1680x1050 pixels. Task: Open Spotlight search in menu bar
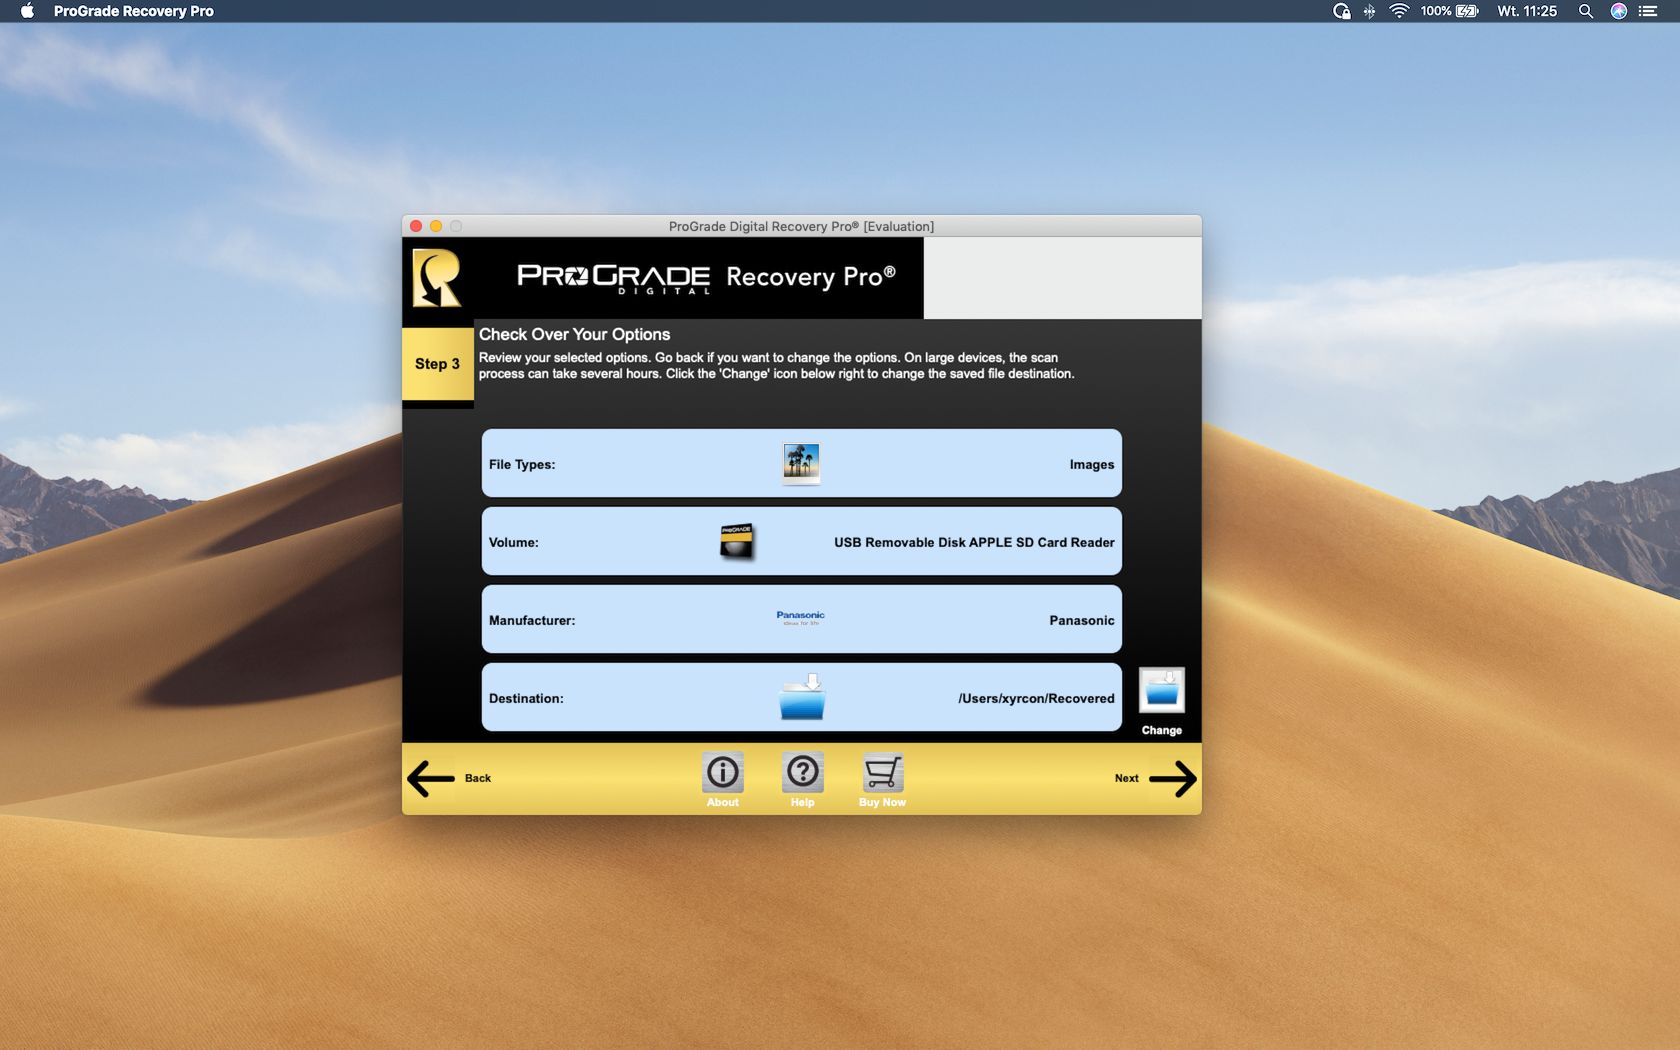pyautogui.click(x=1586, y=11)
